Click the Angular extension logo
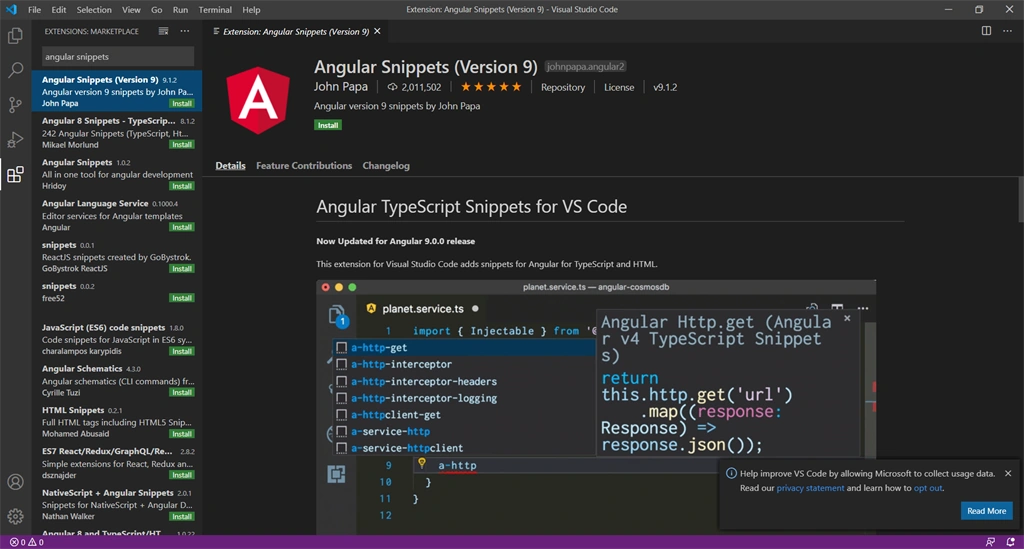 coord(258,100)
